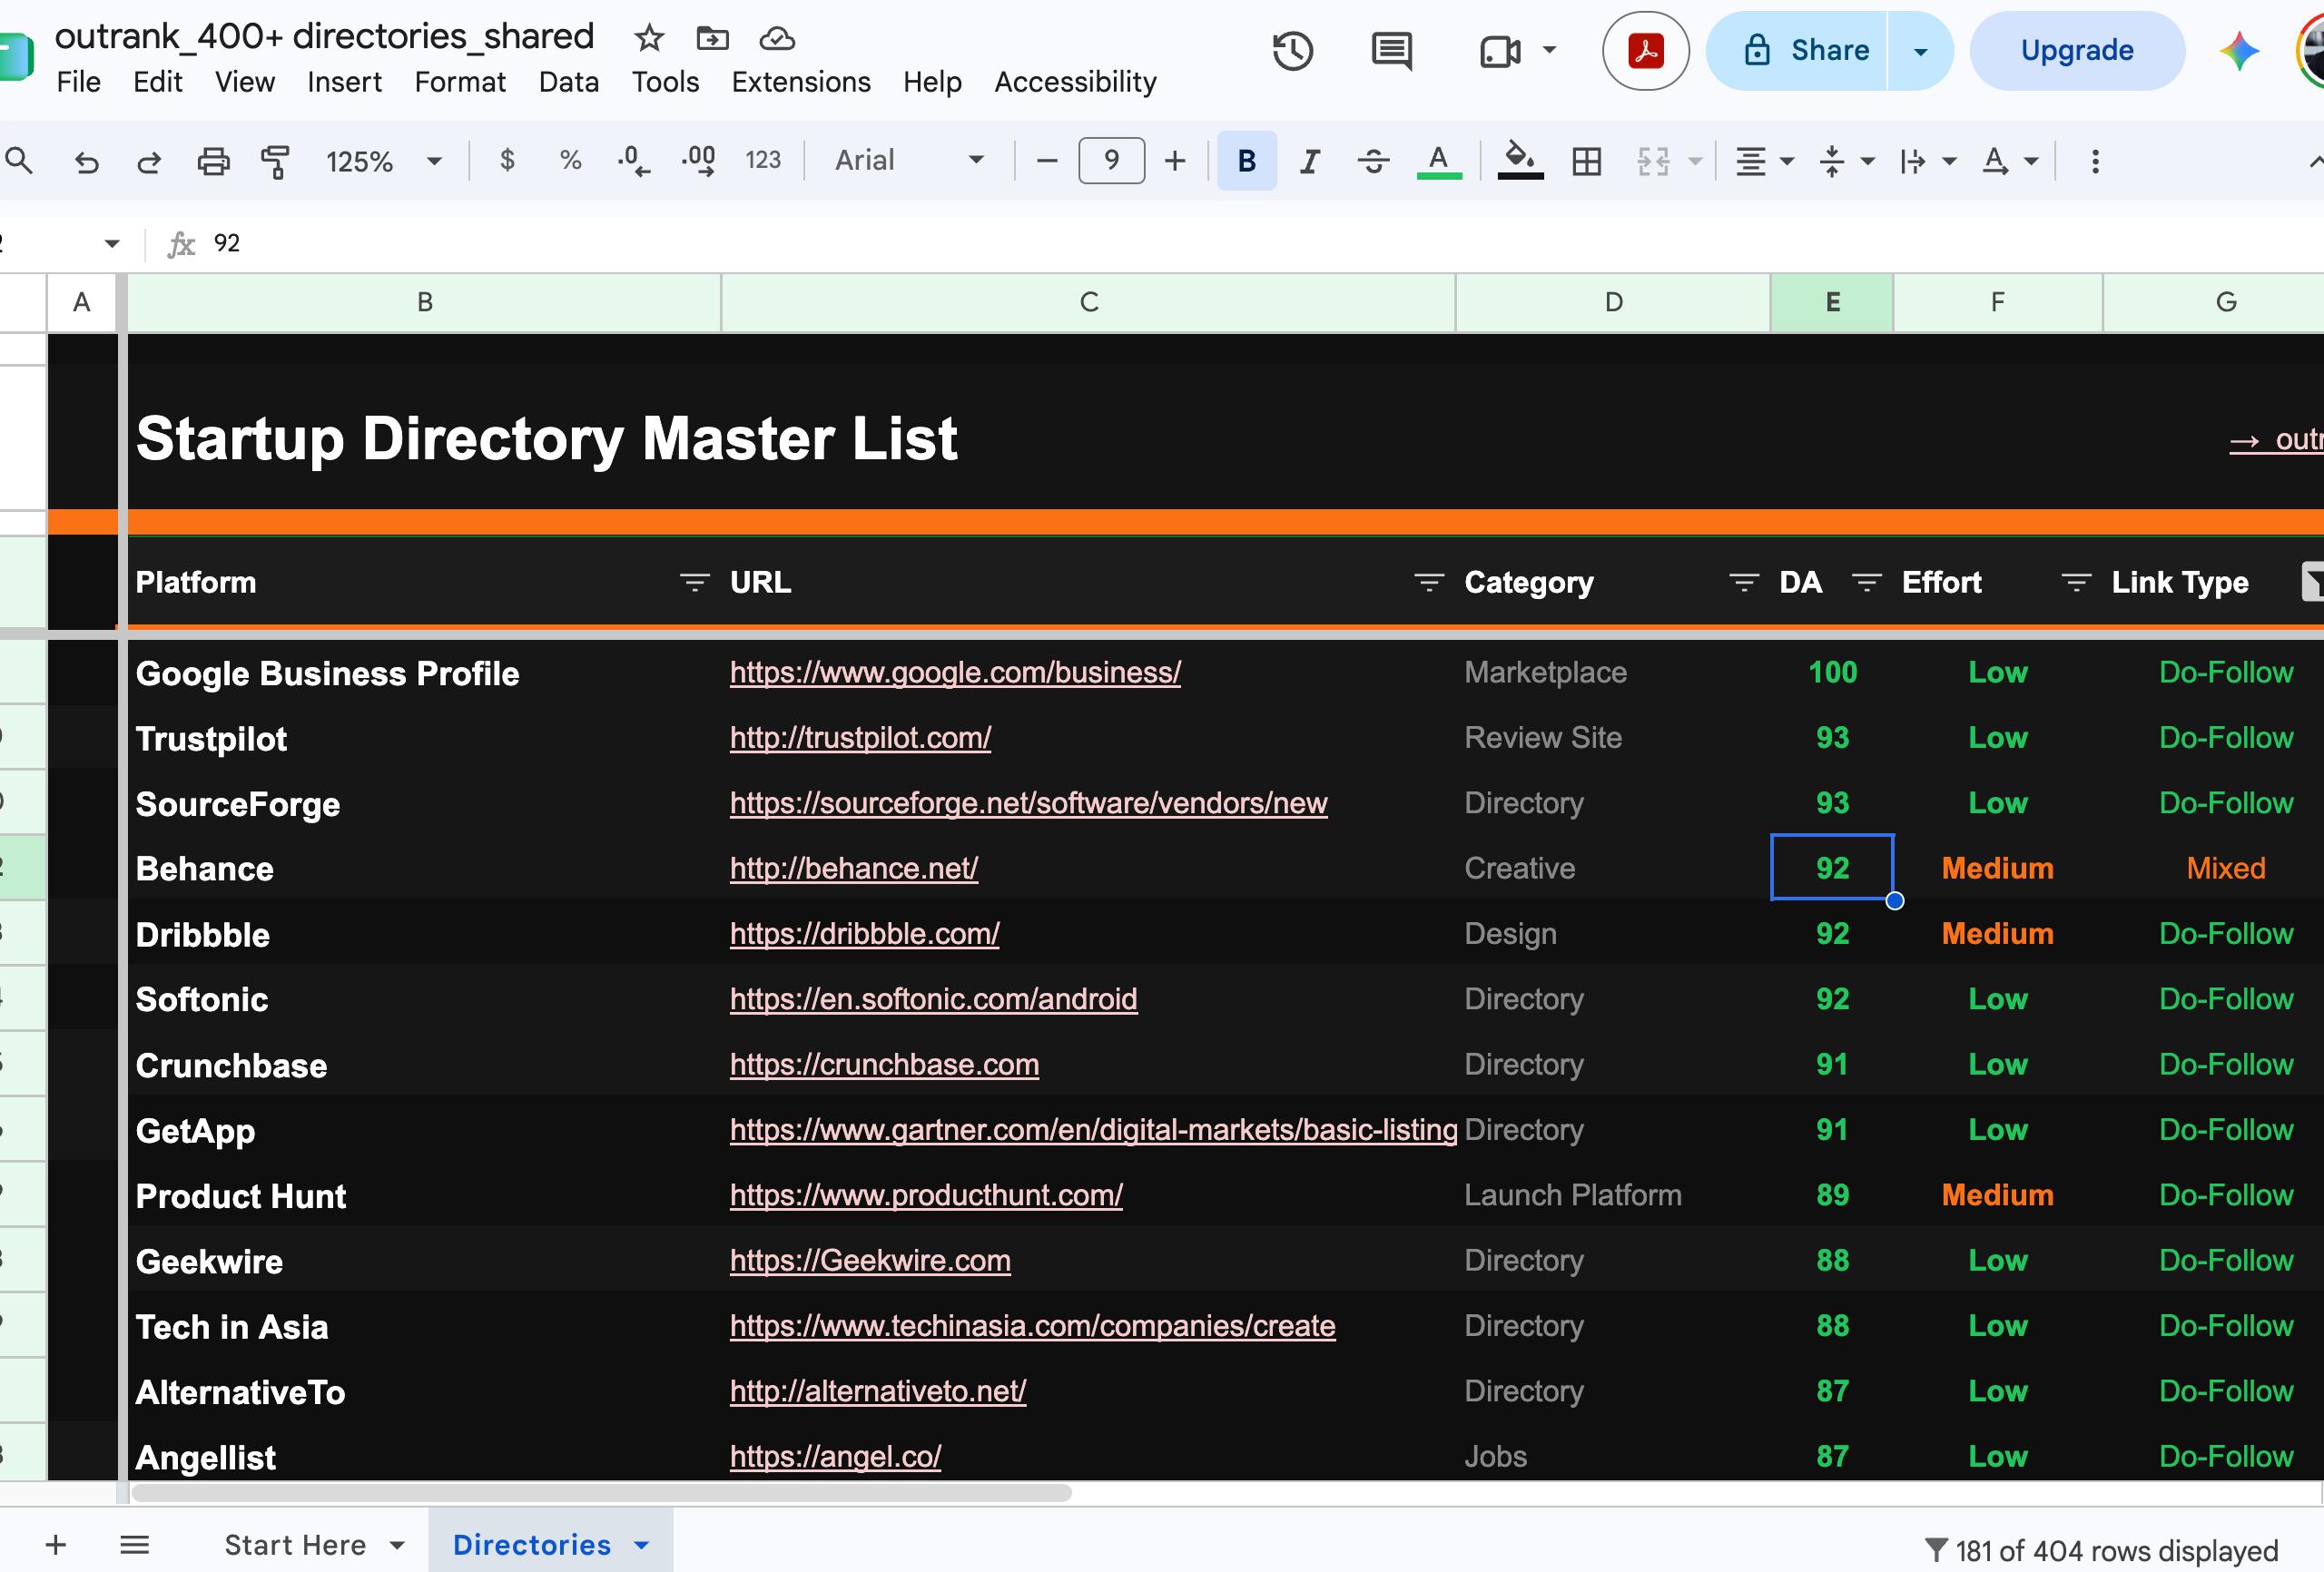Image resolution: width=2324 pixels, height=1572 pixels.
Task: Toggle the URL column filter
Action: (1429, 582)
